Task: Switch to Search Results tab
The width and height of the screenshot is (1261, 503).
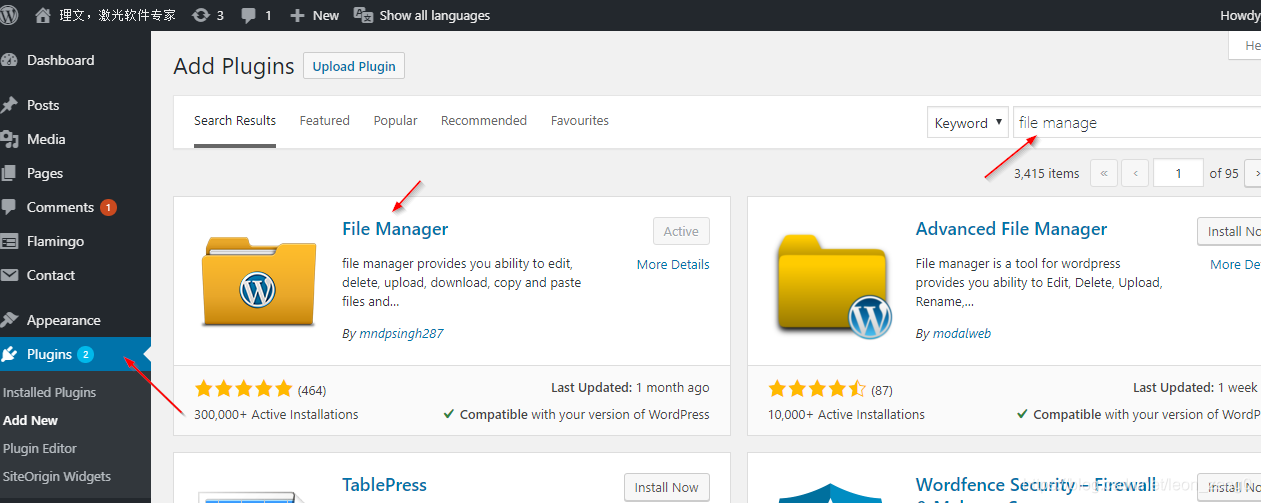Action: point(235,120)
